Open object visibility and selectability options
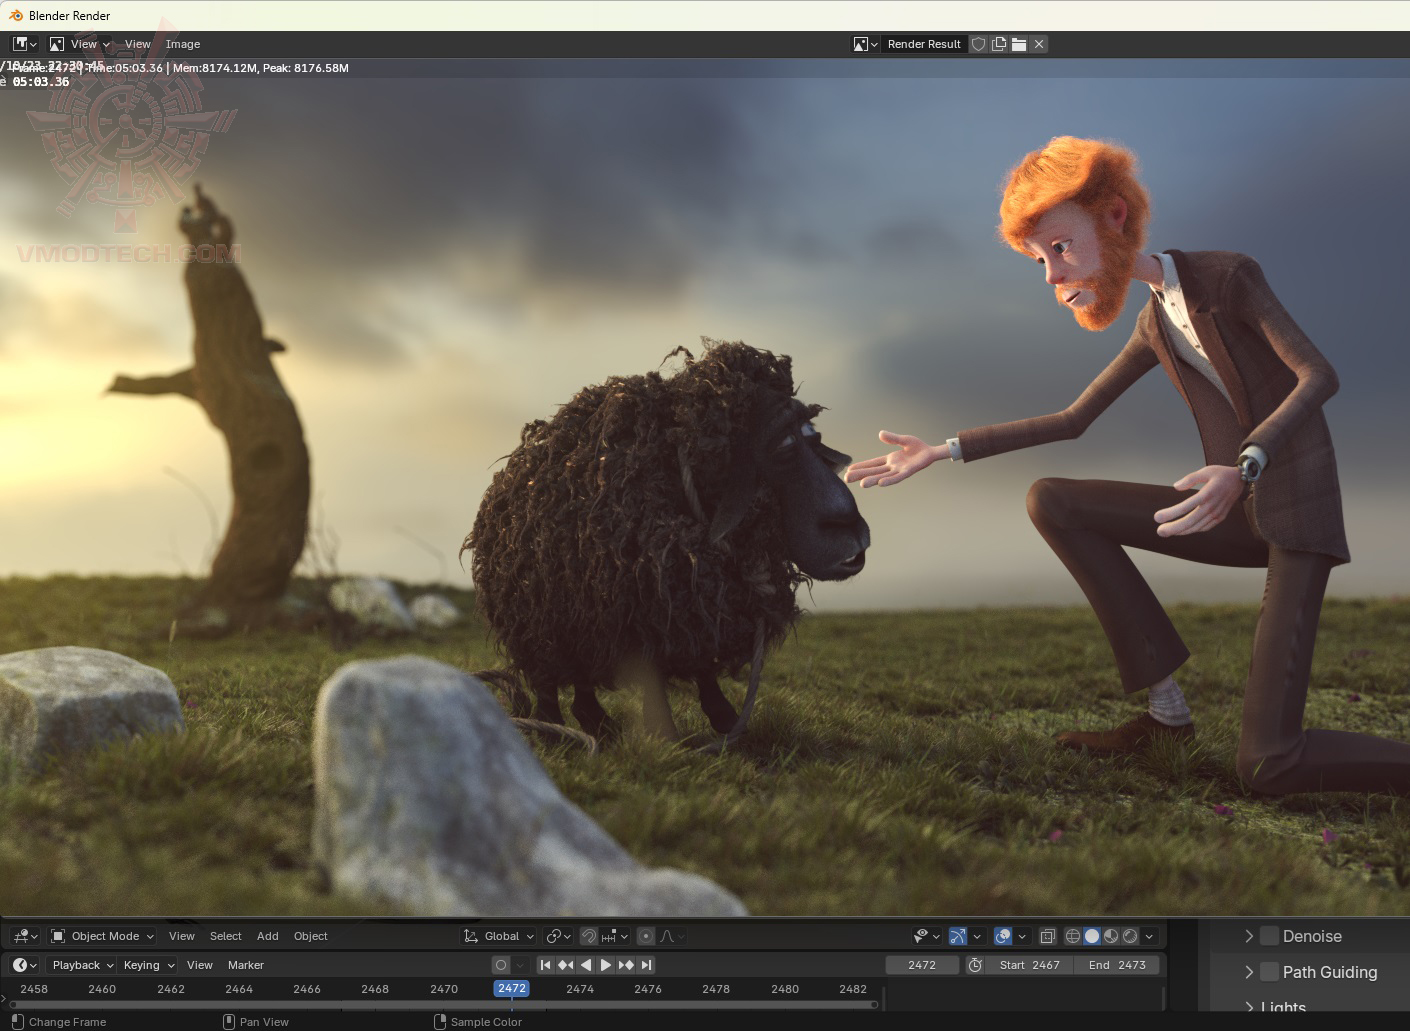 [x=927, y=936]
